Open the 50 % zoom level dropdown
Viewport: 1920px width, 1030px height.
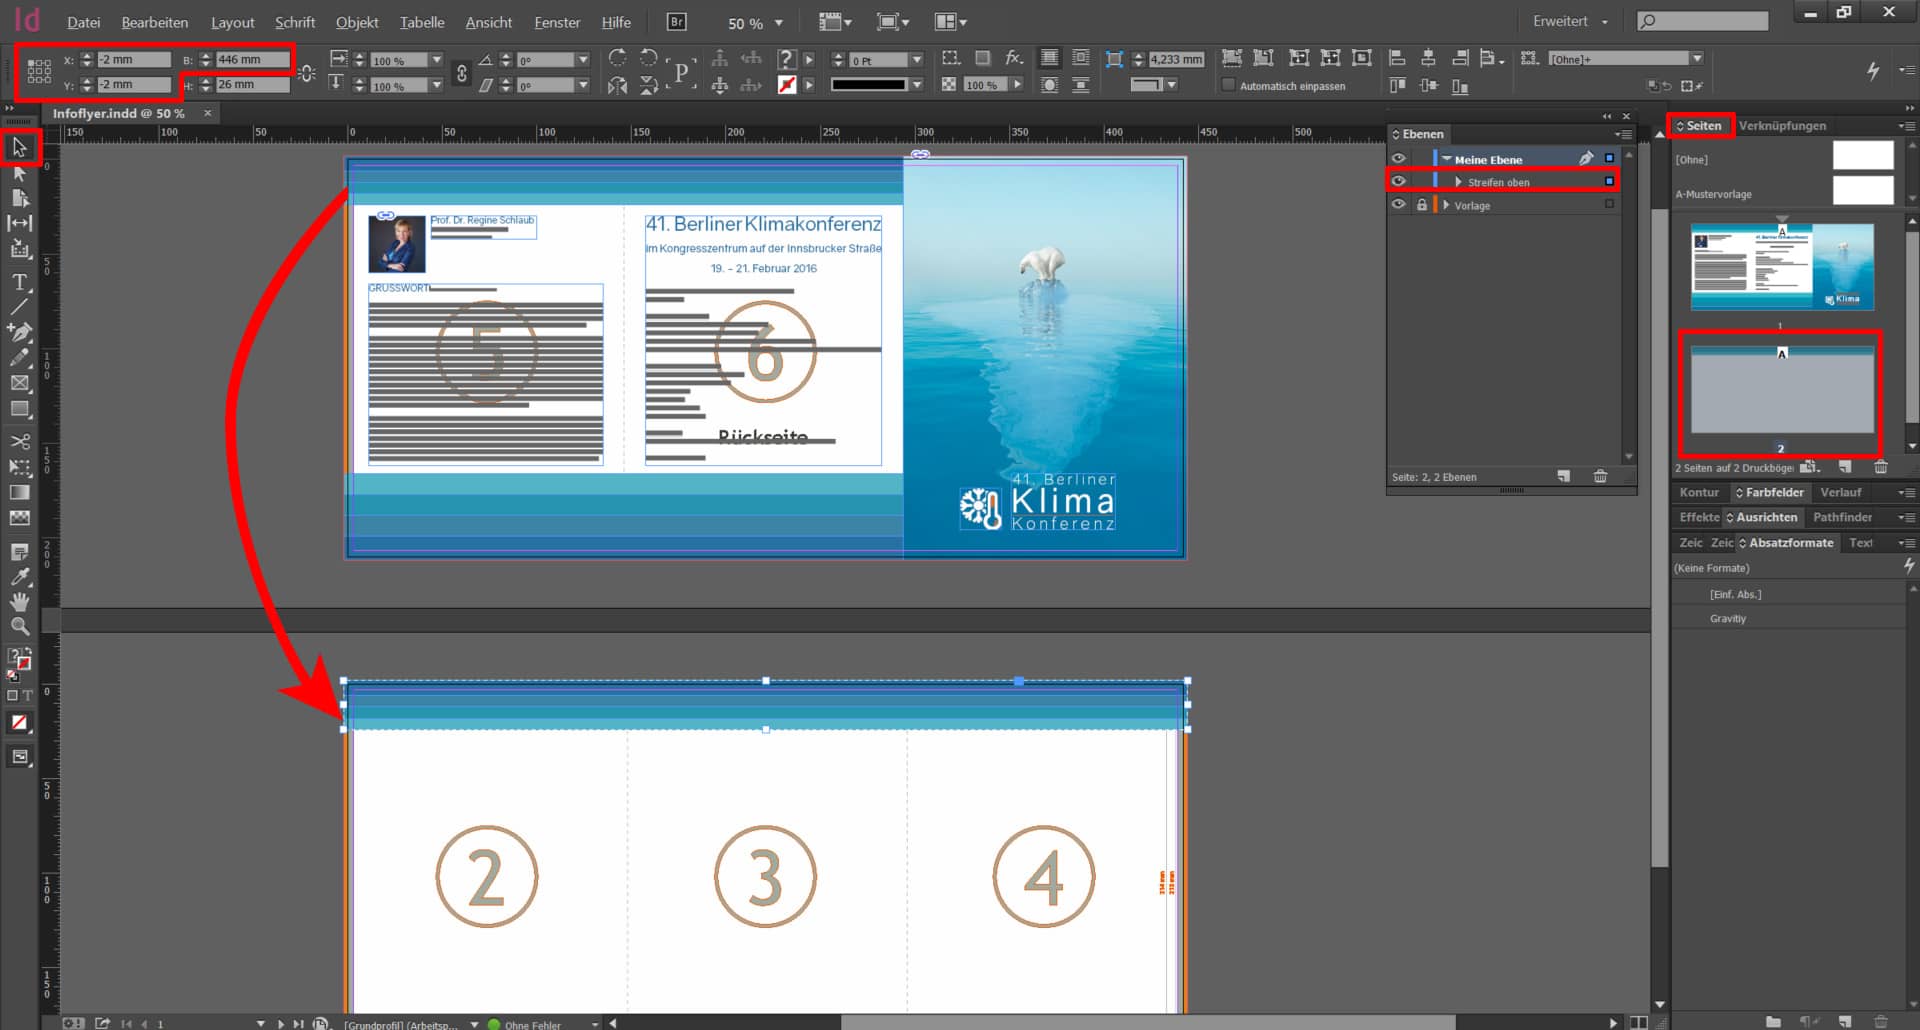point(779,23)
